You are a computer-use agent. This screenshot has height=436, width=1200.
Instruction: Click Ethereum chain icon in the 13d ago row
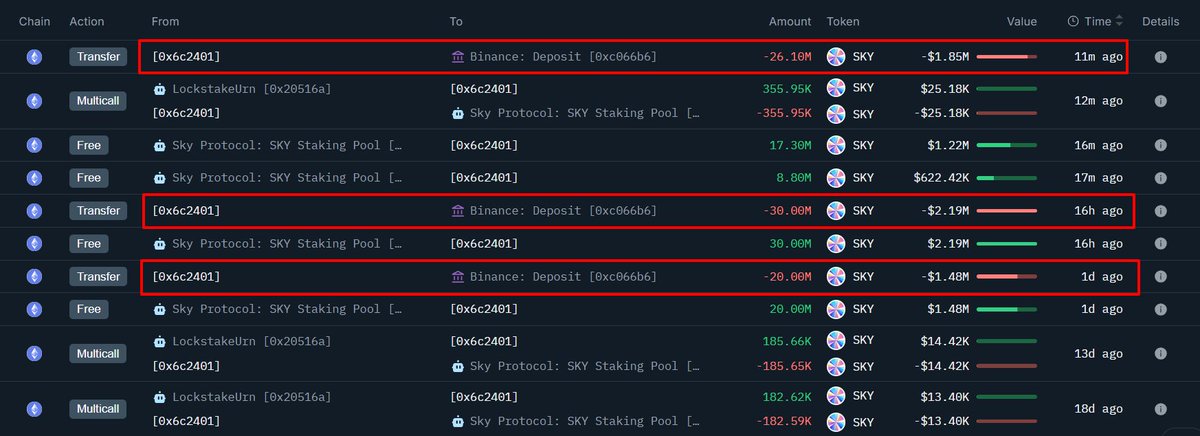pyautogui.click(x=33, y=354)
